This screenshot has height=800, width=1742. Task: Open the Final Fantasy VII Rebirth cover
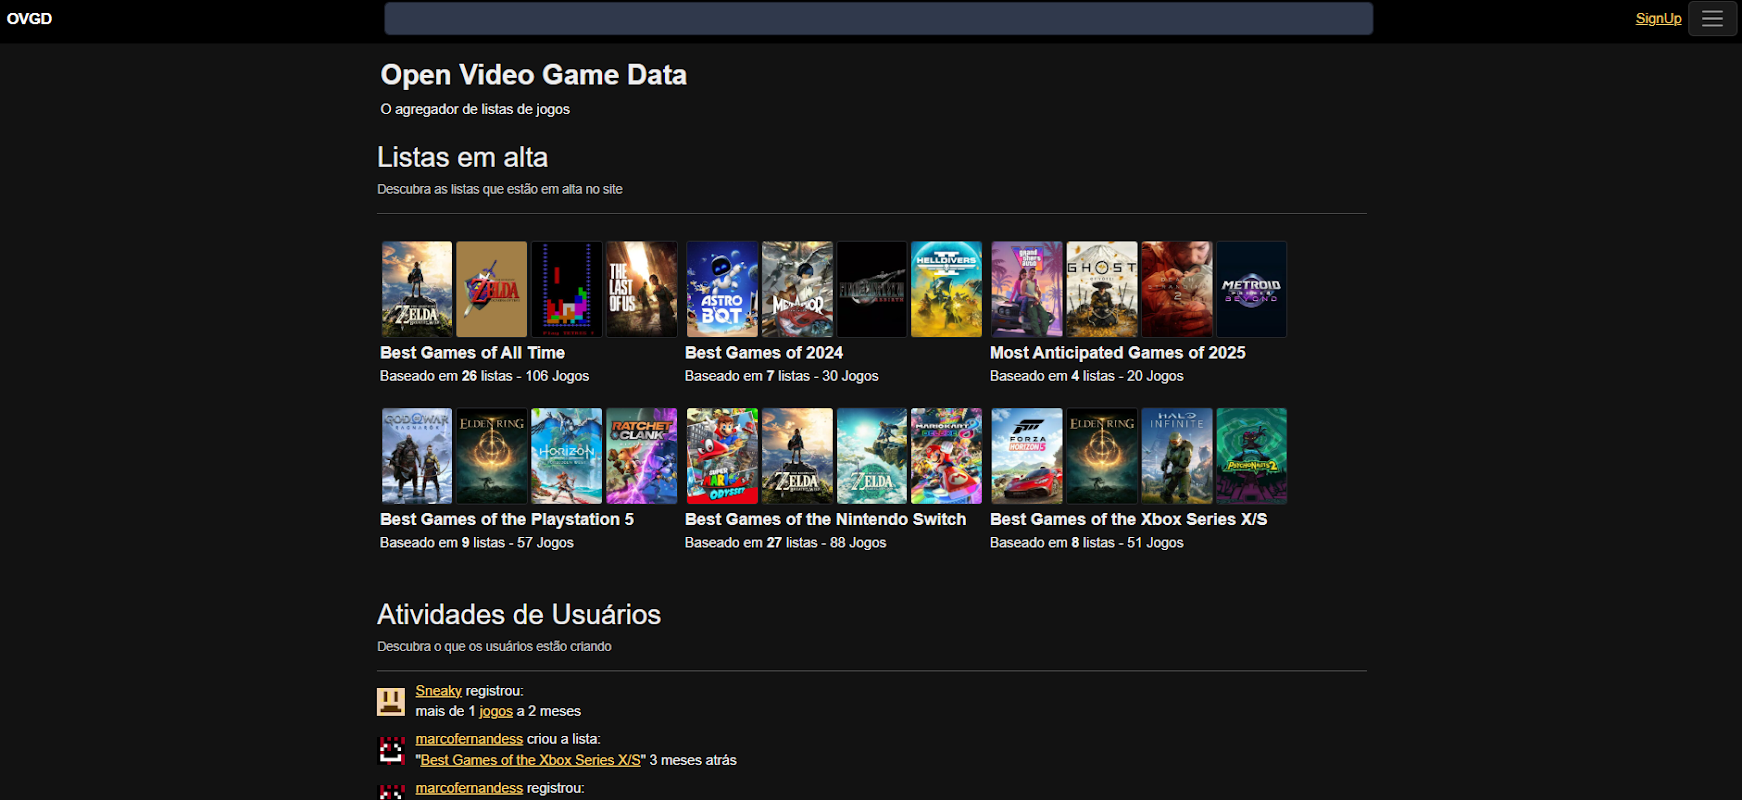(872, 289)
